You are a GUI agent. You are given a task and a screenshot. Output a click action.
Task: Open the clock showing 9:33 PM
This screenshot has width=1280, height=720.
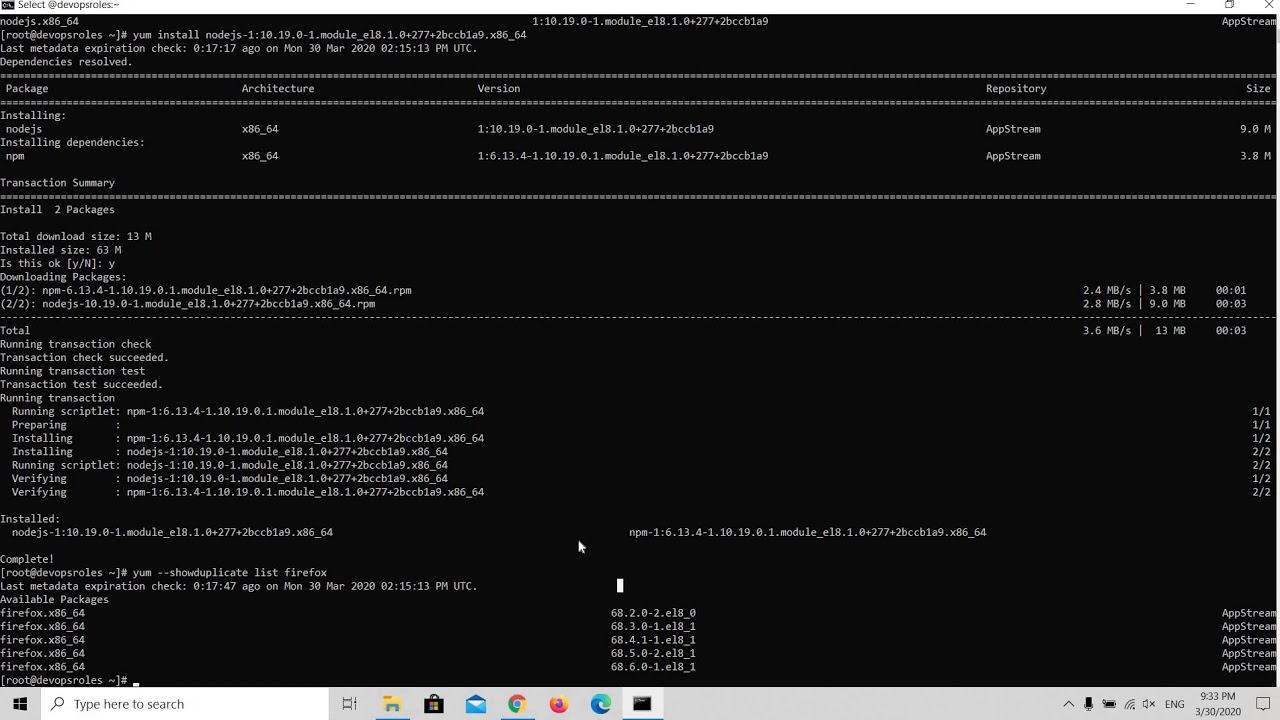1217,704
